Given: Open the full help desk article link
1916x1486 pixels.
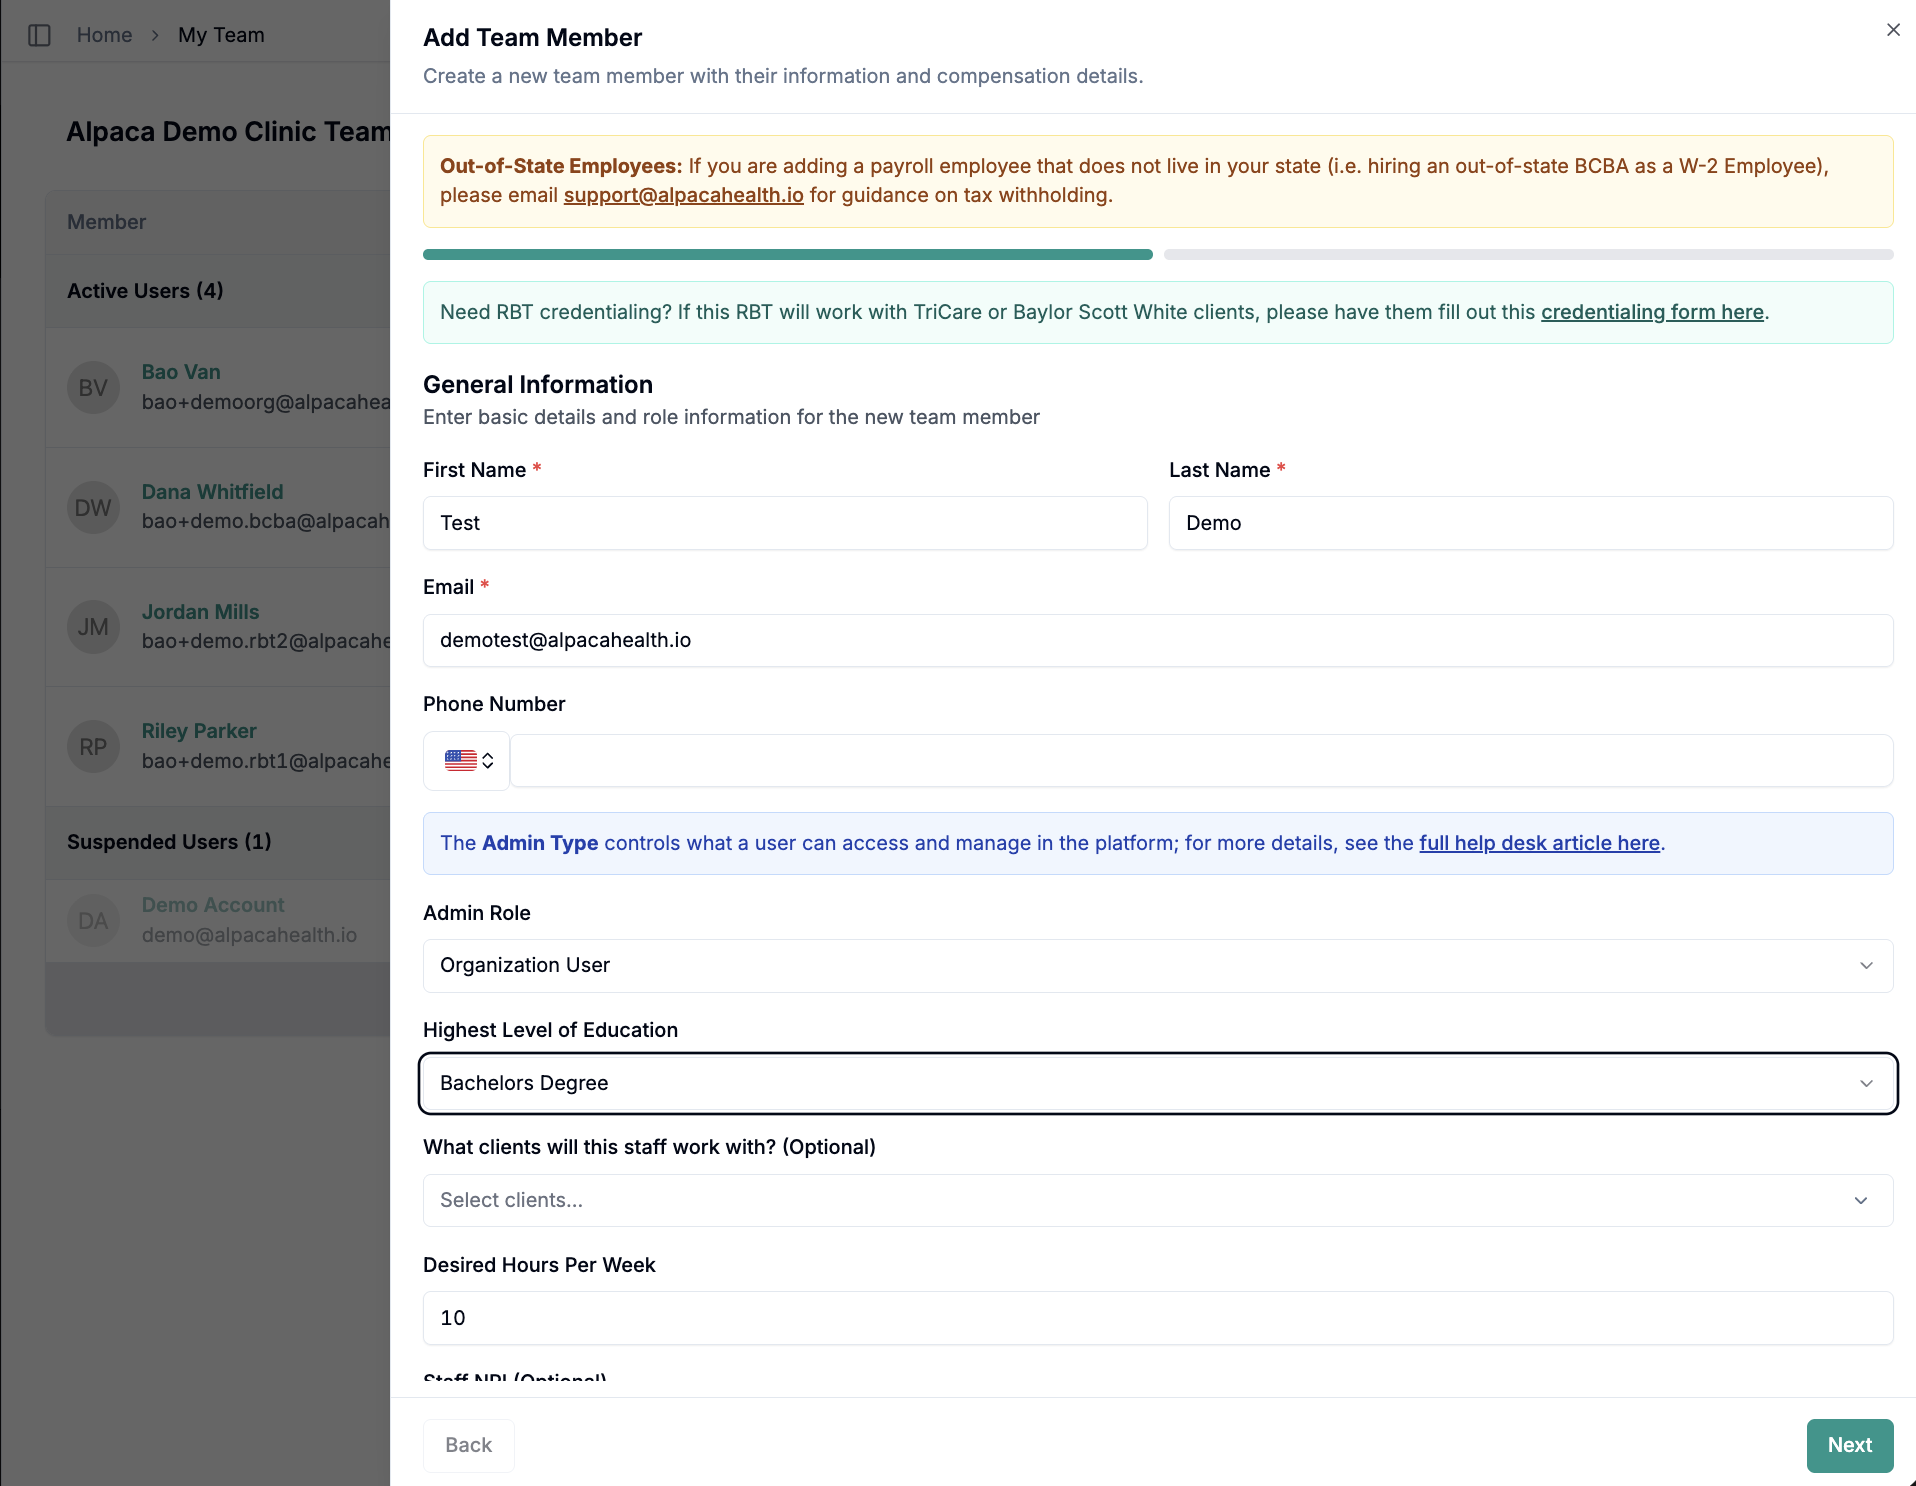Looking at the screenshot, I should click(x=1539, y=843).
